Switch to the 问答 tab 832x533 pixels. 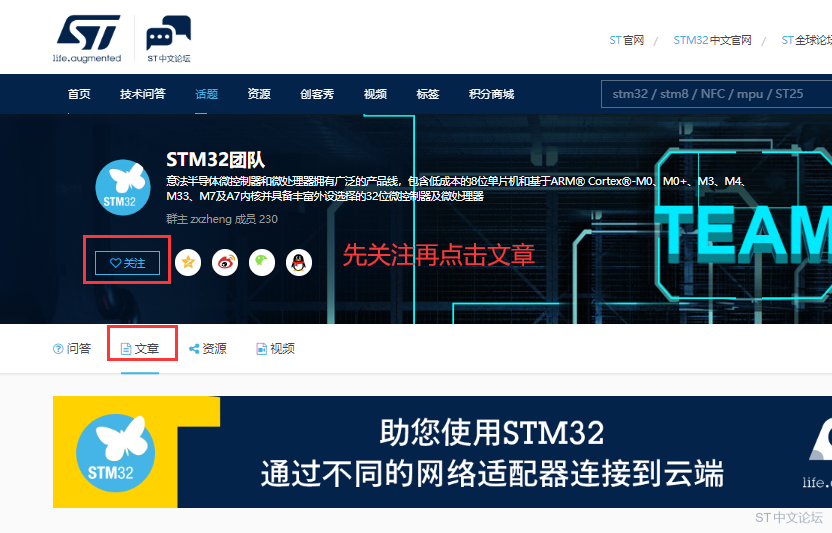(x=72, y=348)
